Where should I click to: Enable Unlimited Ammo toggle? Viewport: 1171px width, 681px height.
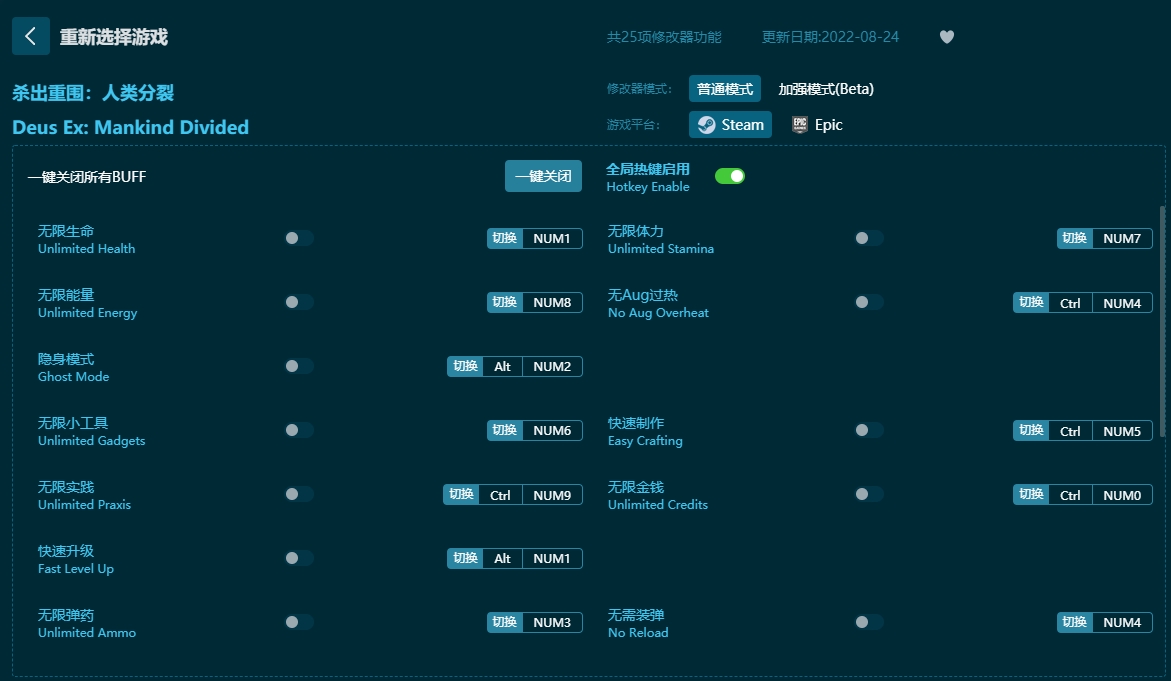tap(299, 622)
